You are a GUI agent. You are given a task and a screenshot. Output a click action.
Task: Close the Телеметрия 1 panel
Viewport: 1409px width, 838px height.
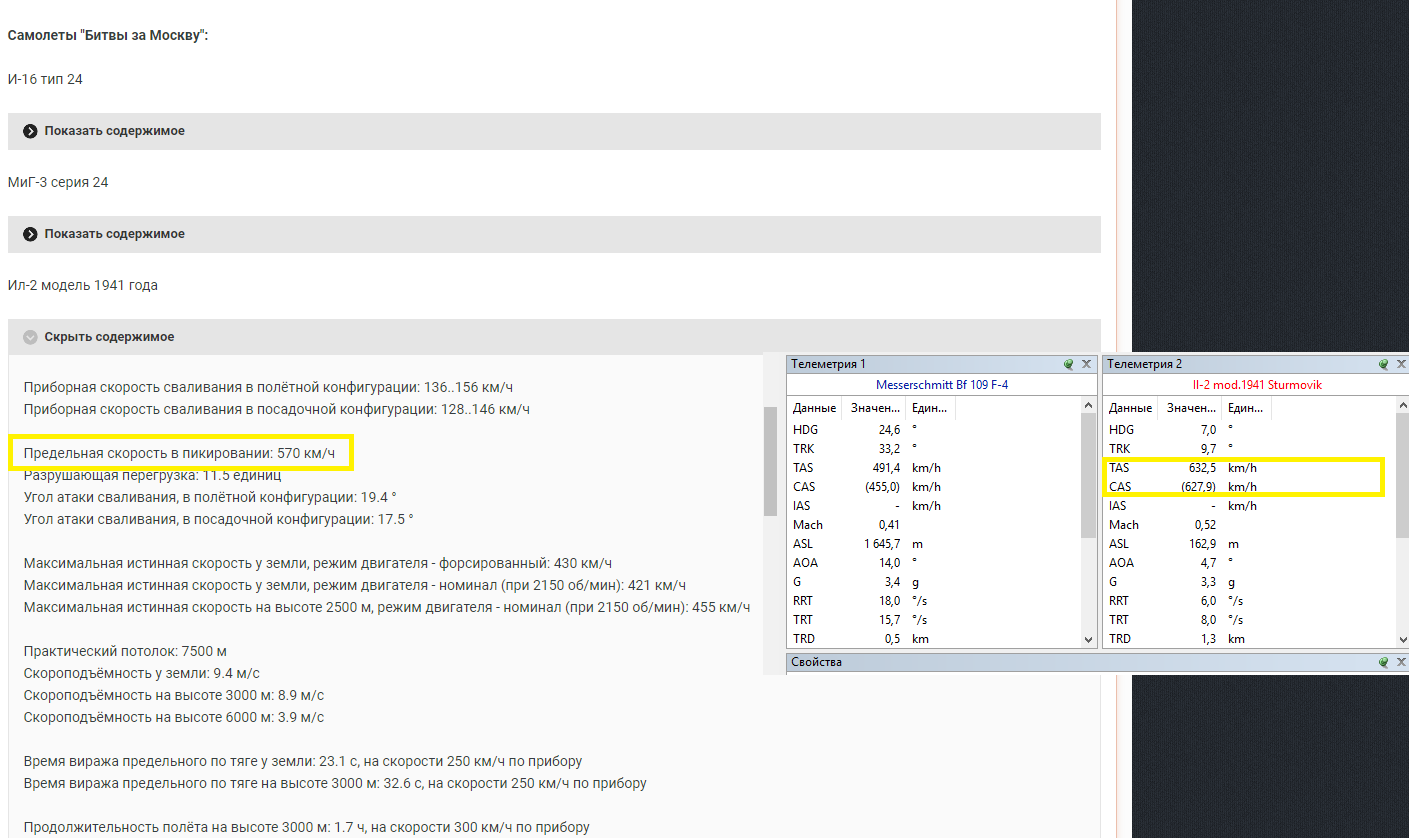pos(1087,364)
